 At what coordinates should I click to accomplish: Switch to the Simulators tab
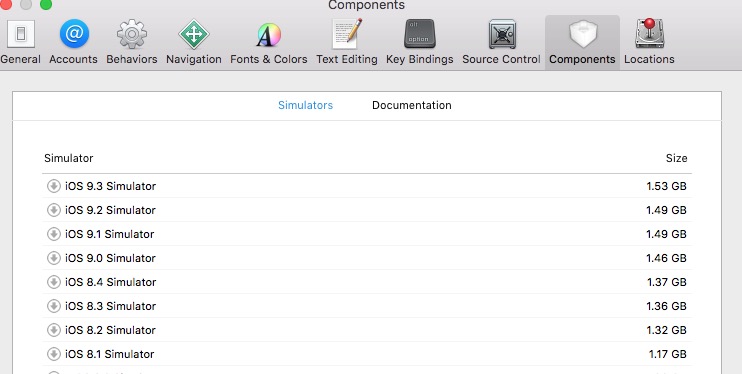pyautogui.click(x=305, y=105)
